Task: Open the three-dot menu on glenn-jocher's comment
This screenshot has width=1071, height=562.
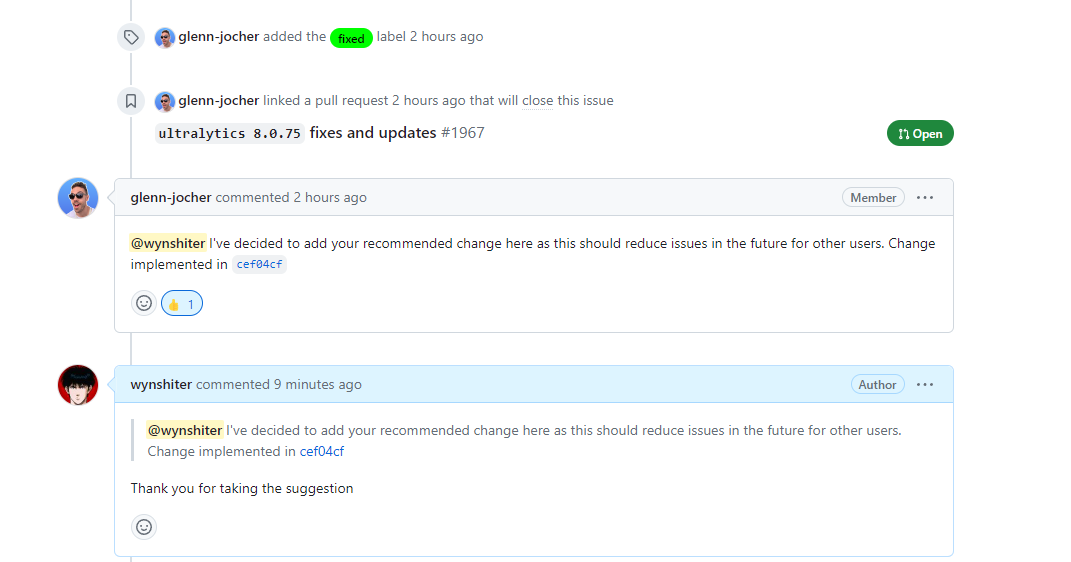Action: (925, 197)
